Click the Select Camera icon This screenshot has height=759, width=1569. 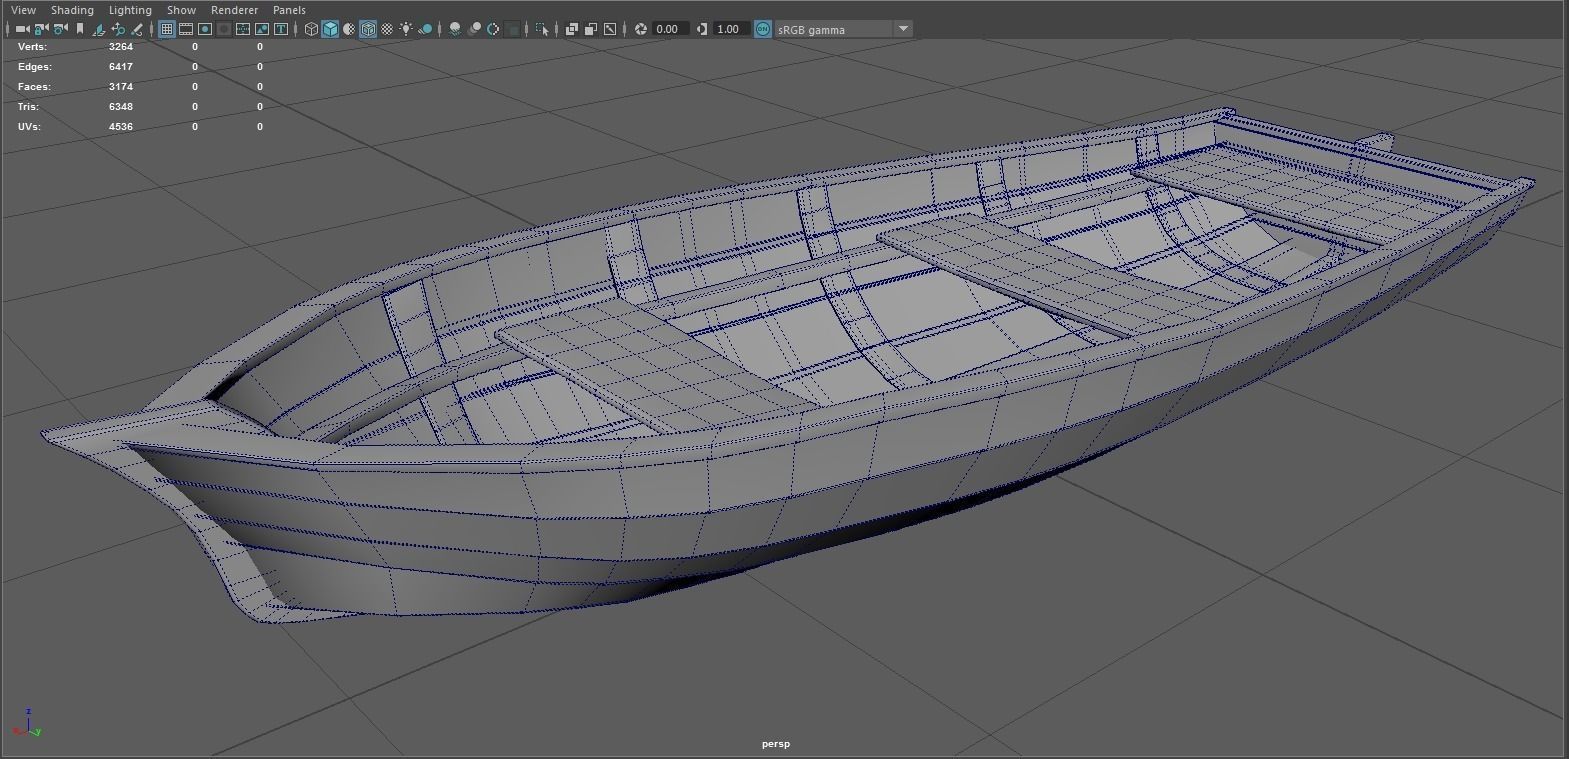pyautogui.click(x=22, y=29)
